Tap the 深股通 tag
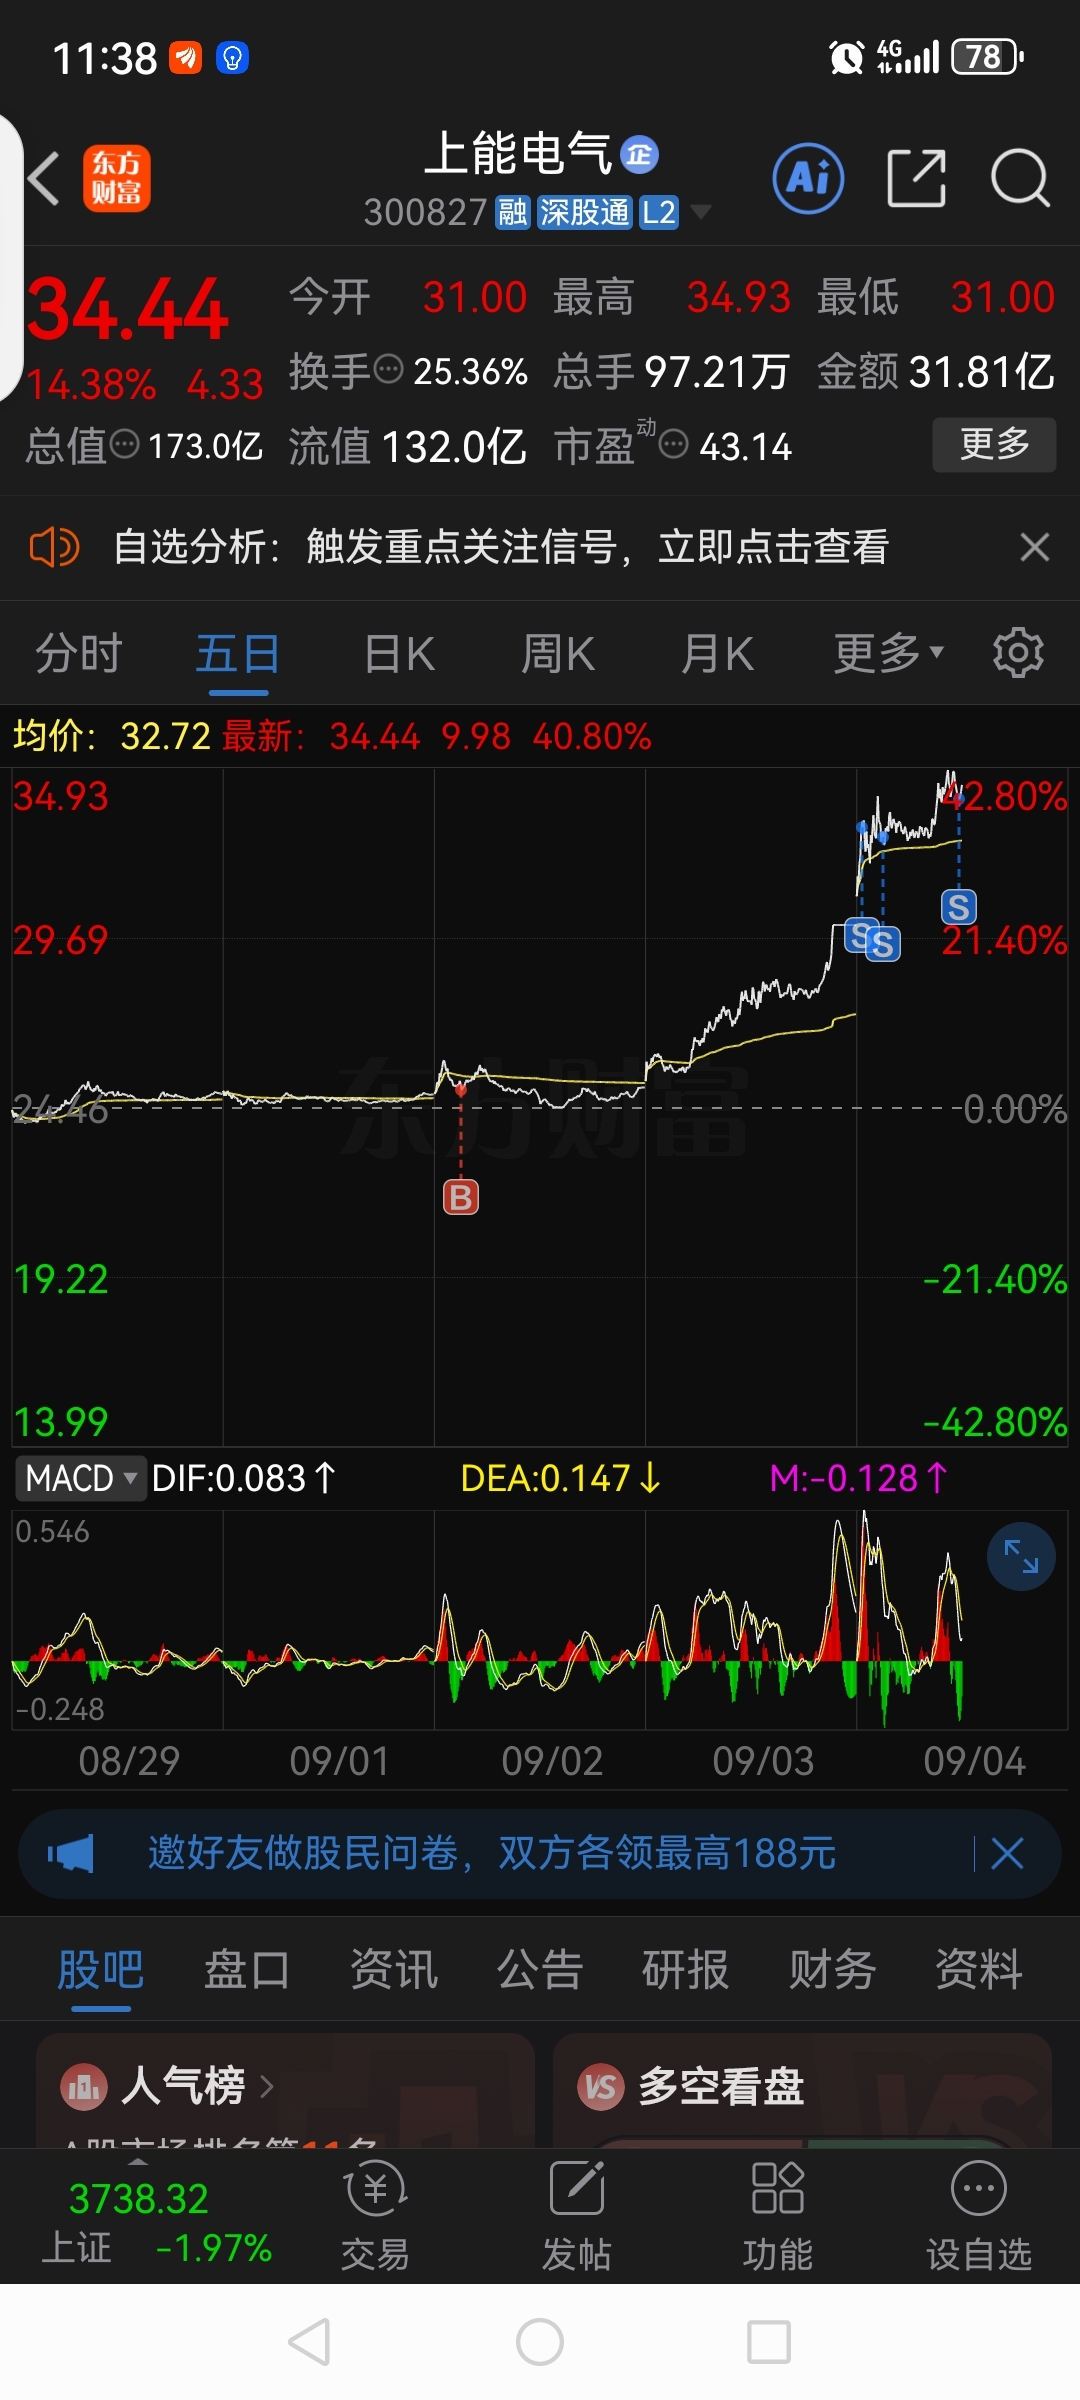The image size is (1080, 2400). pyautogui.click(x=584, y=212)
